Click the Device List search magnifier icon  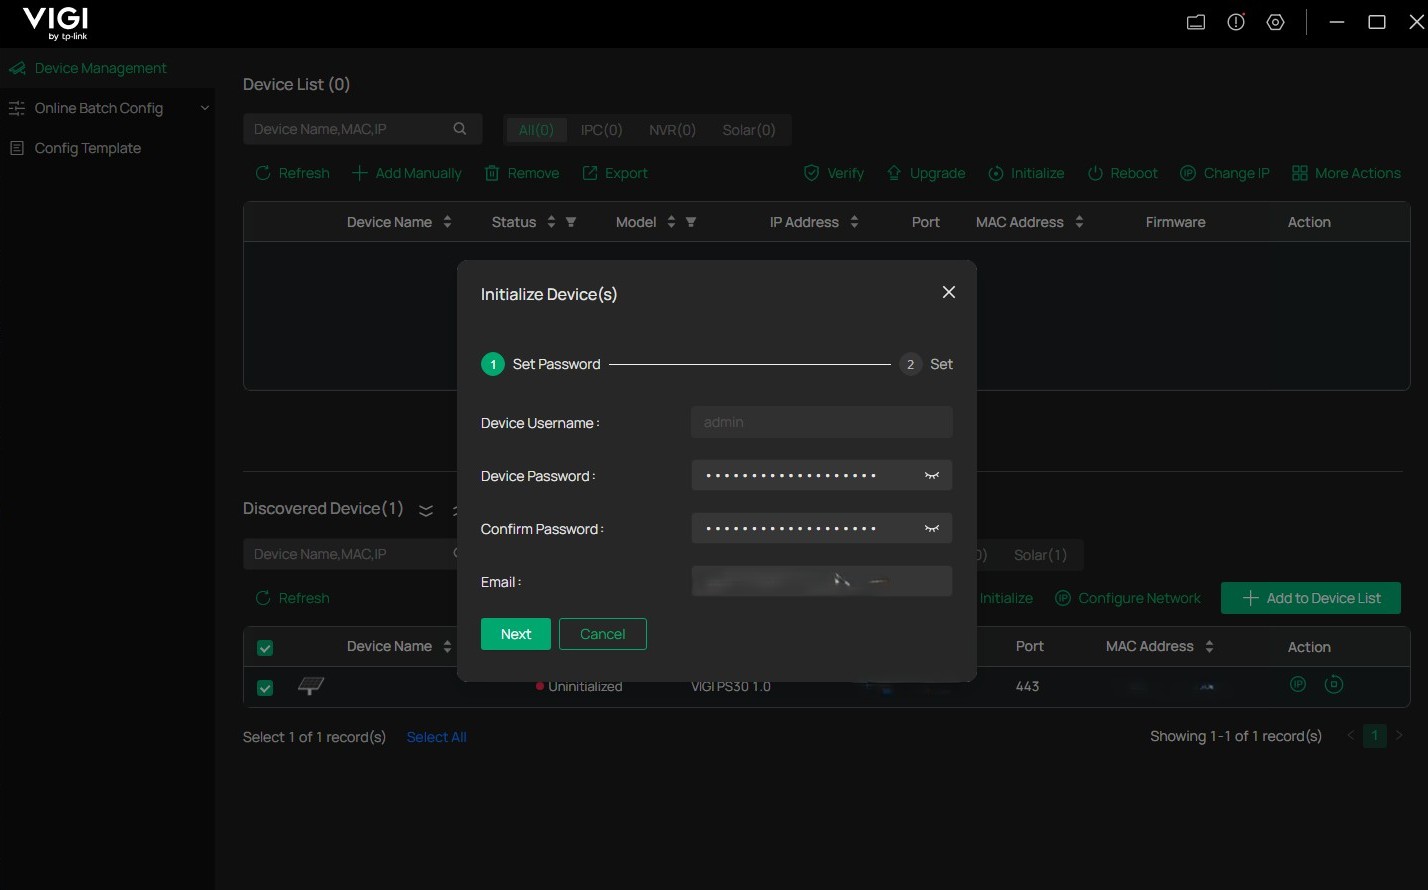tap(460, 129)
